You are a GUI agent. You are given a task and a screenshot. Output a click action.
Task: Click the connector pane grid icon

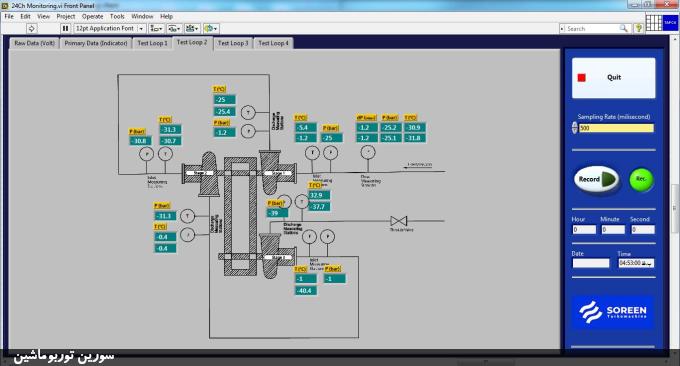(654, 23)
